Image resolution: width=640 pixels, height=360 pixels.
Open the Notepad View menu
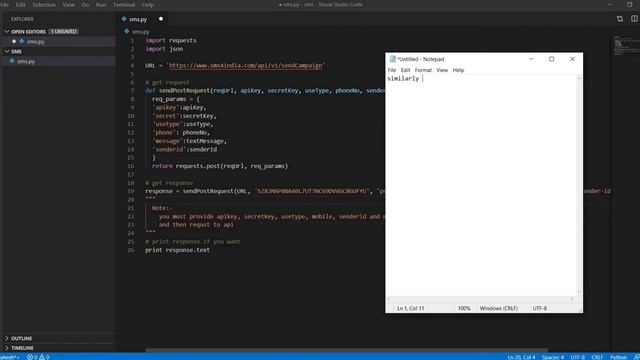[442, 70]
